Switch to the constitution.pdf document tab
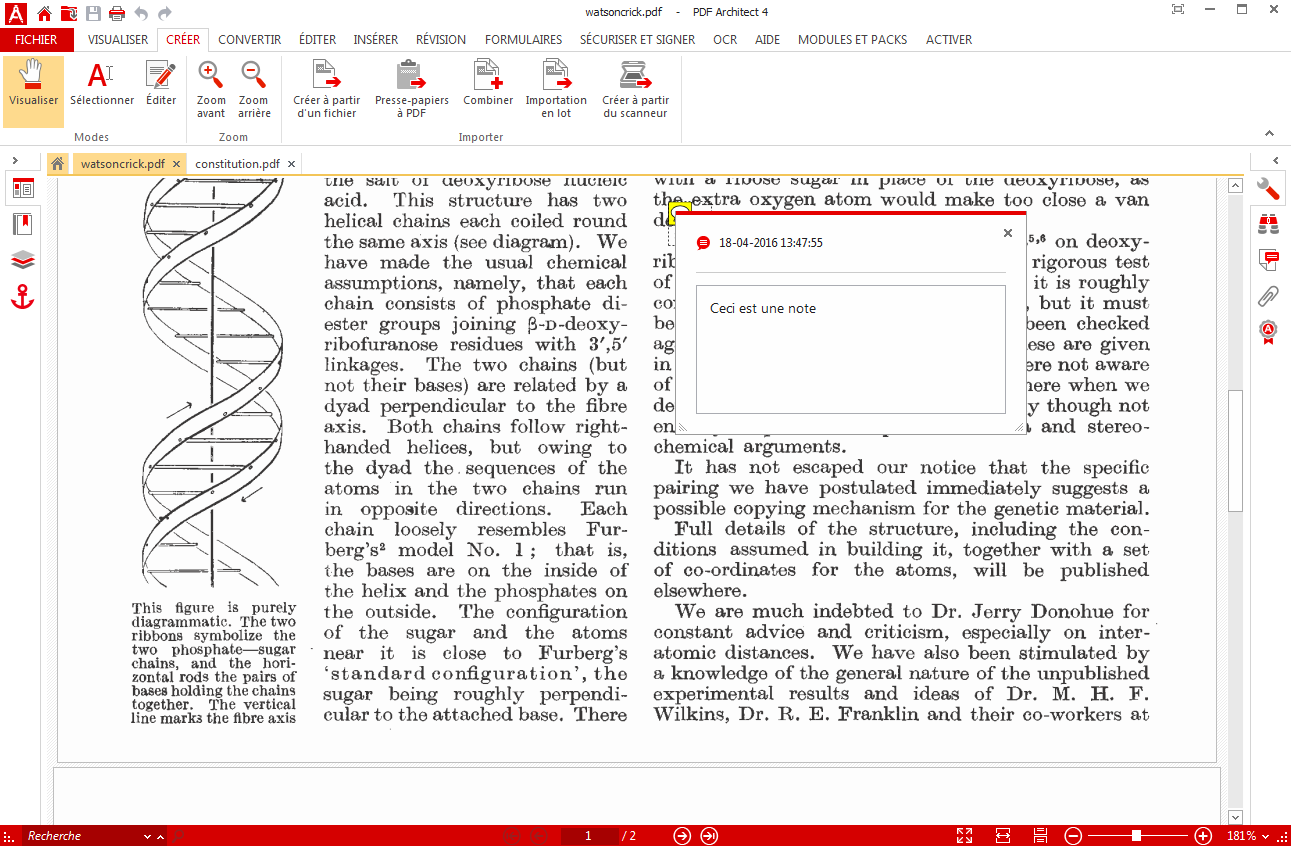This screenshot has height=846, width=1291. coord(237,164)
